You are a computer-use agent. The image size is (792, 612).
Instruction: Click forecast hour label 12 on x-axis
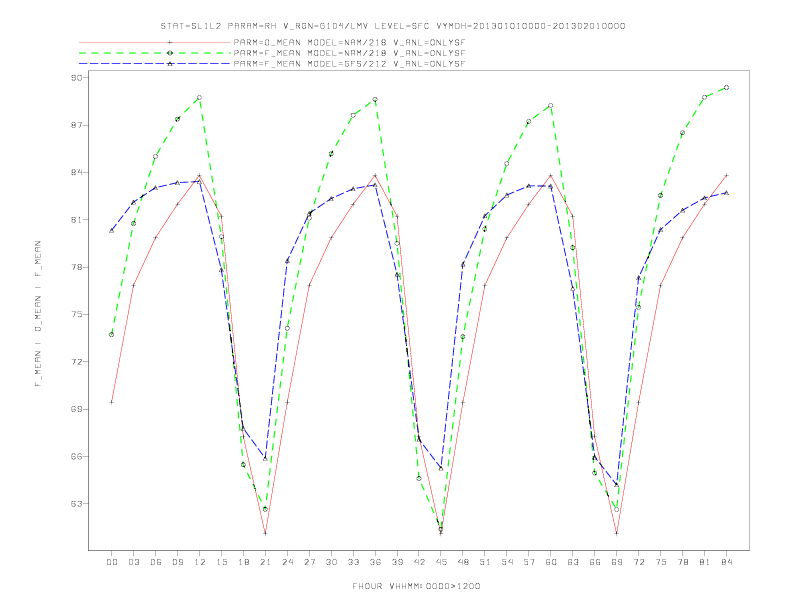(x=200, y=562)
